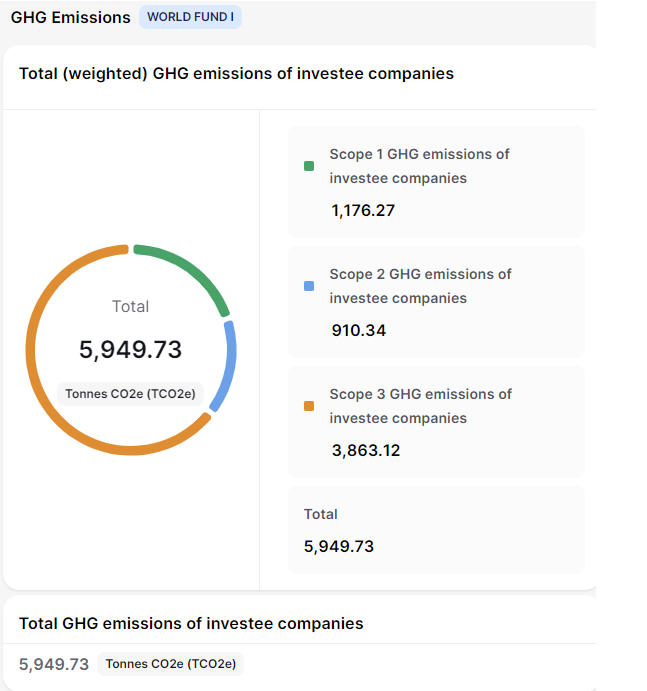Image resolution: width=647 pixels, height=691 pixels.
Task: Click the Total summary card
Action: point(436,530)
